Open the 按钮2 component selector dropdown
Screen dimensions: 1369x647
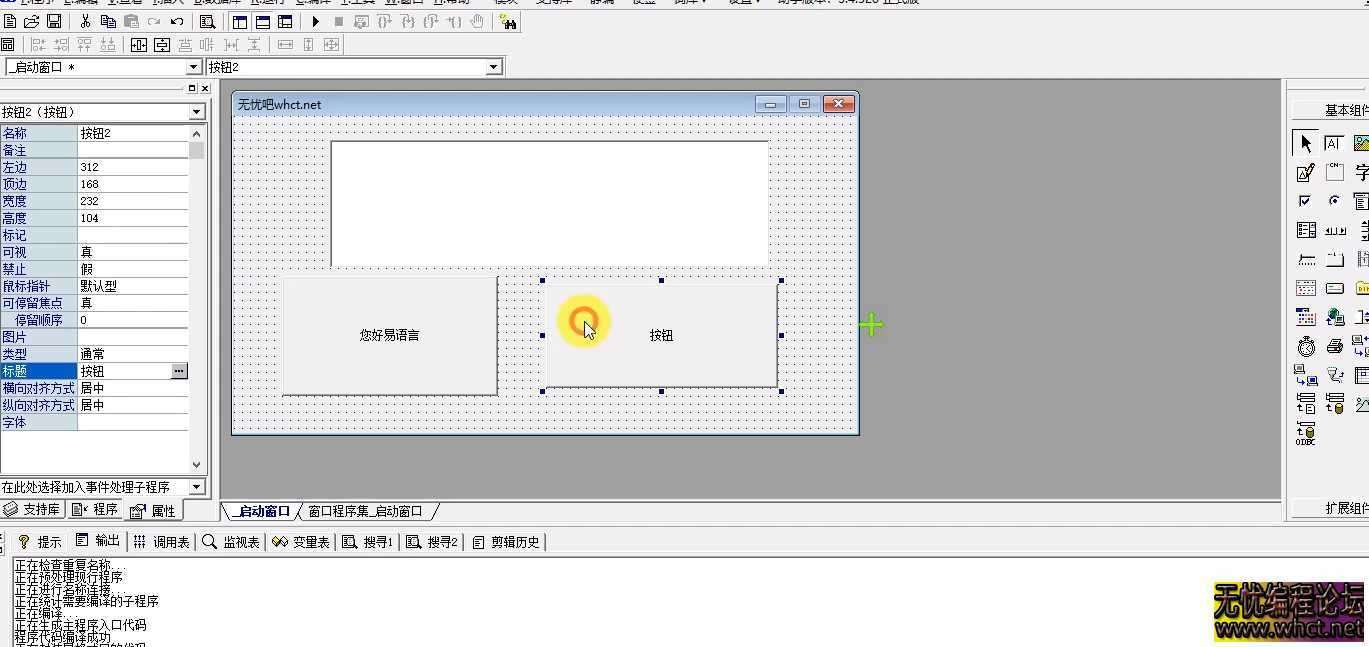493,67
